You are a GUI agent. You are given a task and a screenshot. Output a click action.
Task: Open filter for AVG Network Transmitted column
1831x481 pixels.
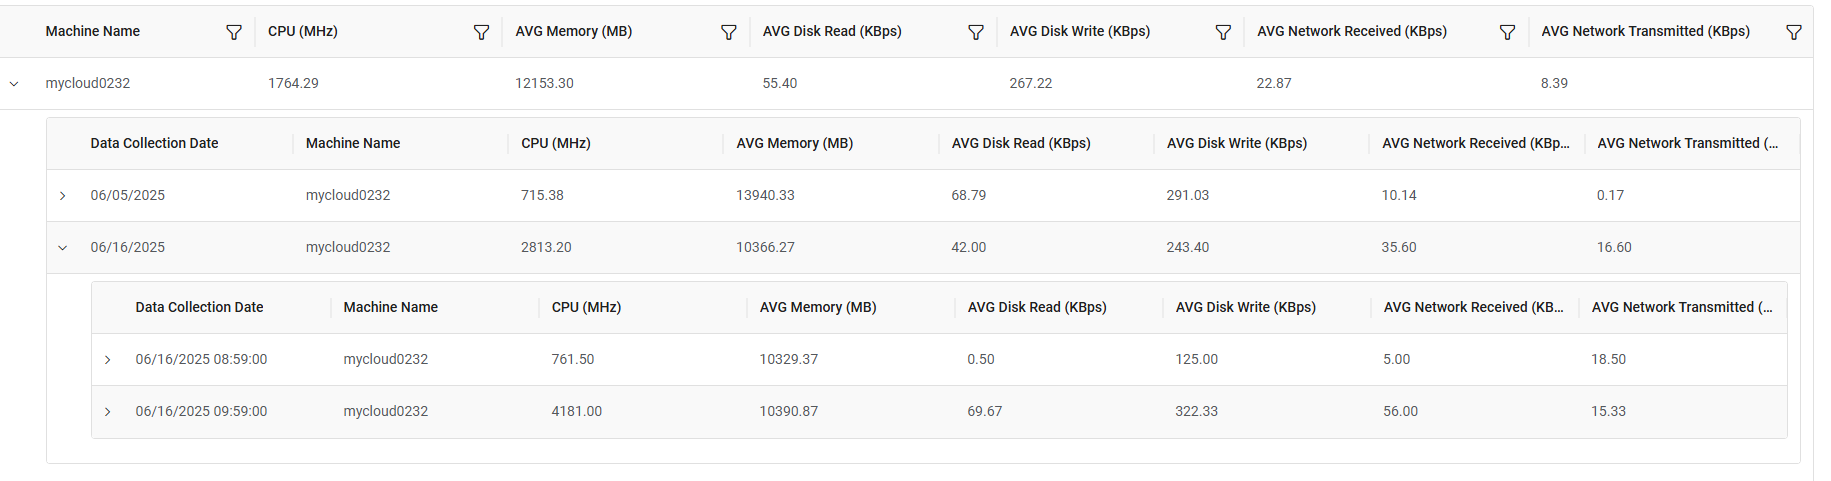1794,32
